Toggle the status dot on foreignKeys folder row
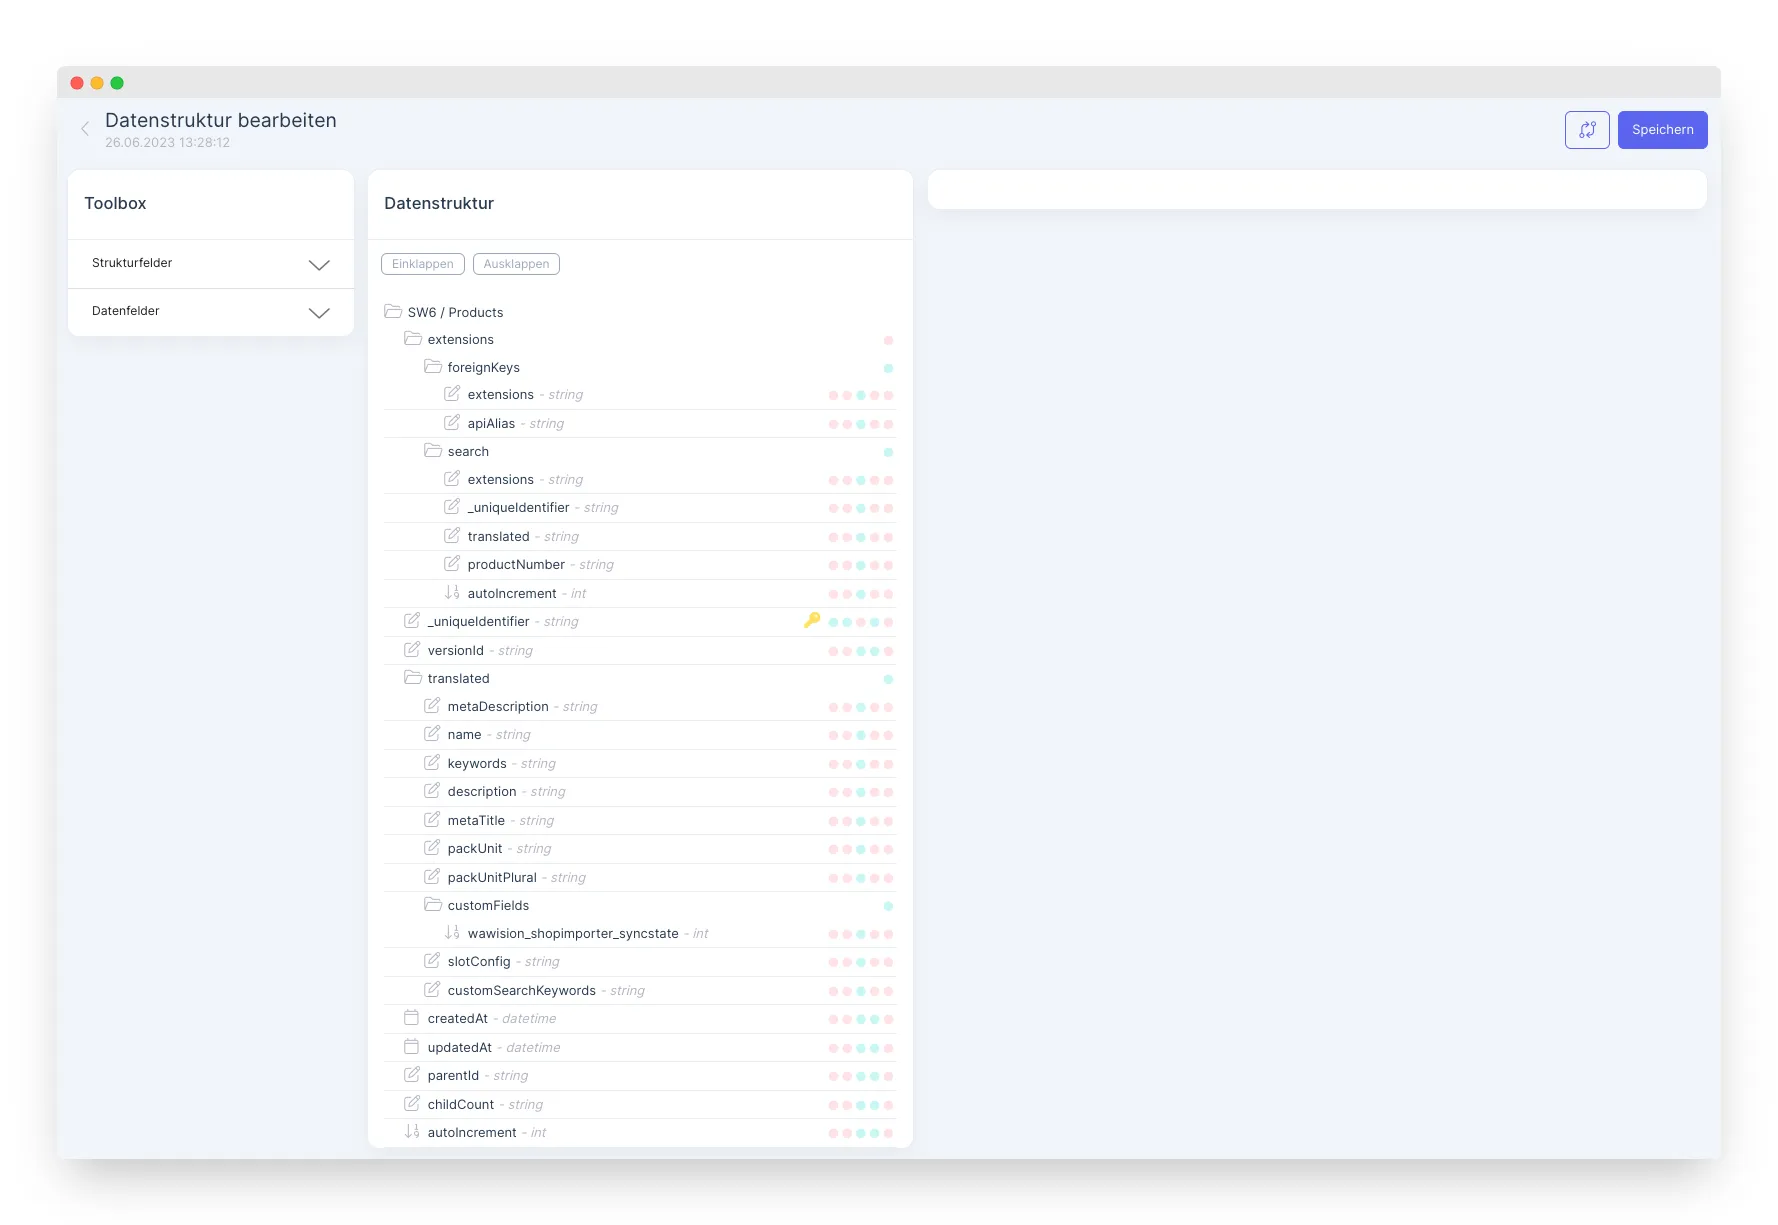Viewport: 1778px width, 1225px height. [888, 368]
